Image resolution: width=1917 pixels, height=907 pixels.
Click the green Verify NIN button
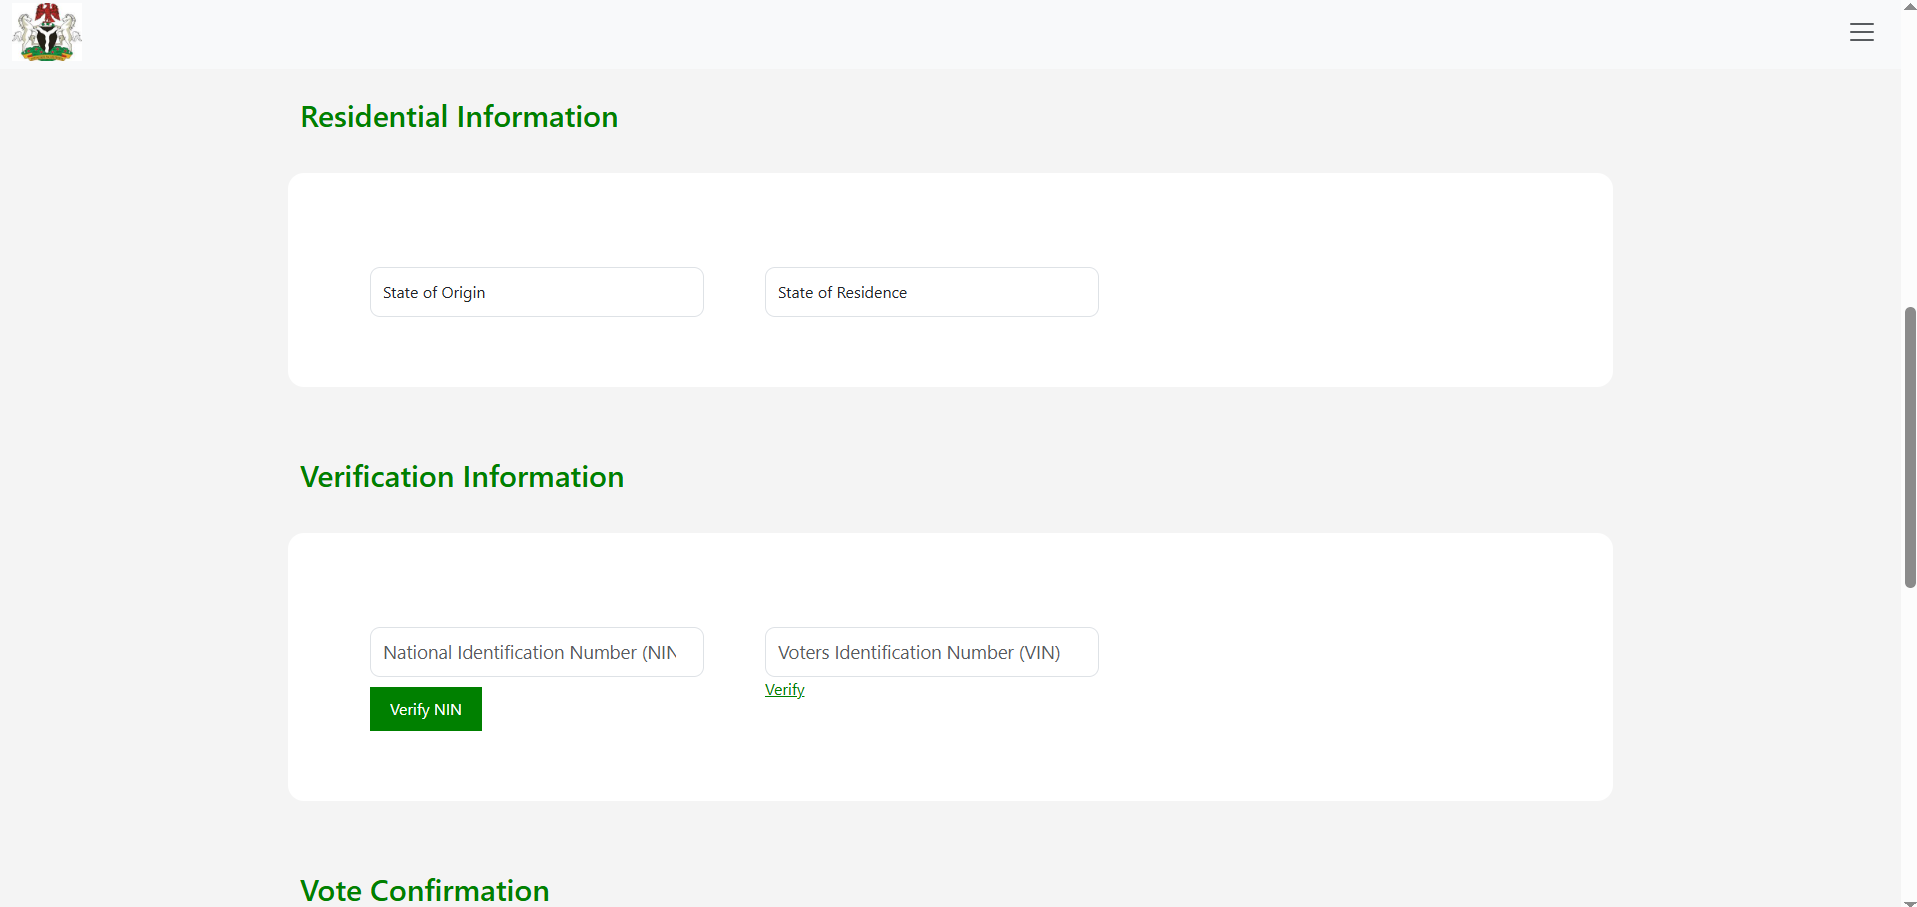point(426,709)
